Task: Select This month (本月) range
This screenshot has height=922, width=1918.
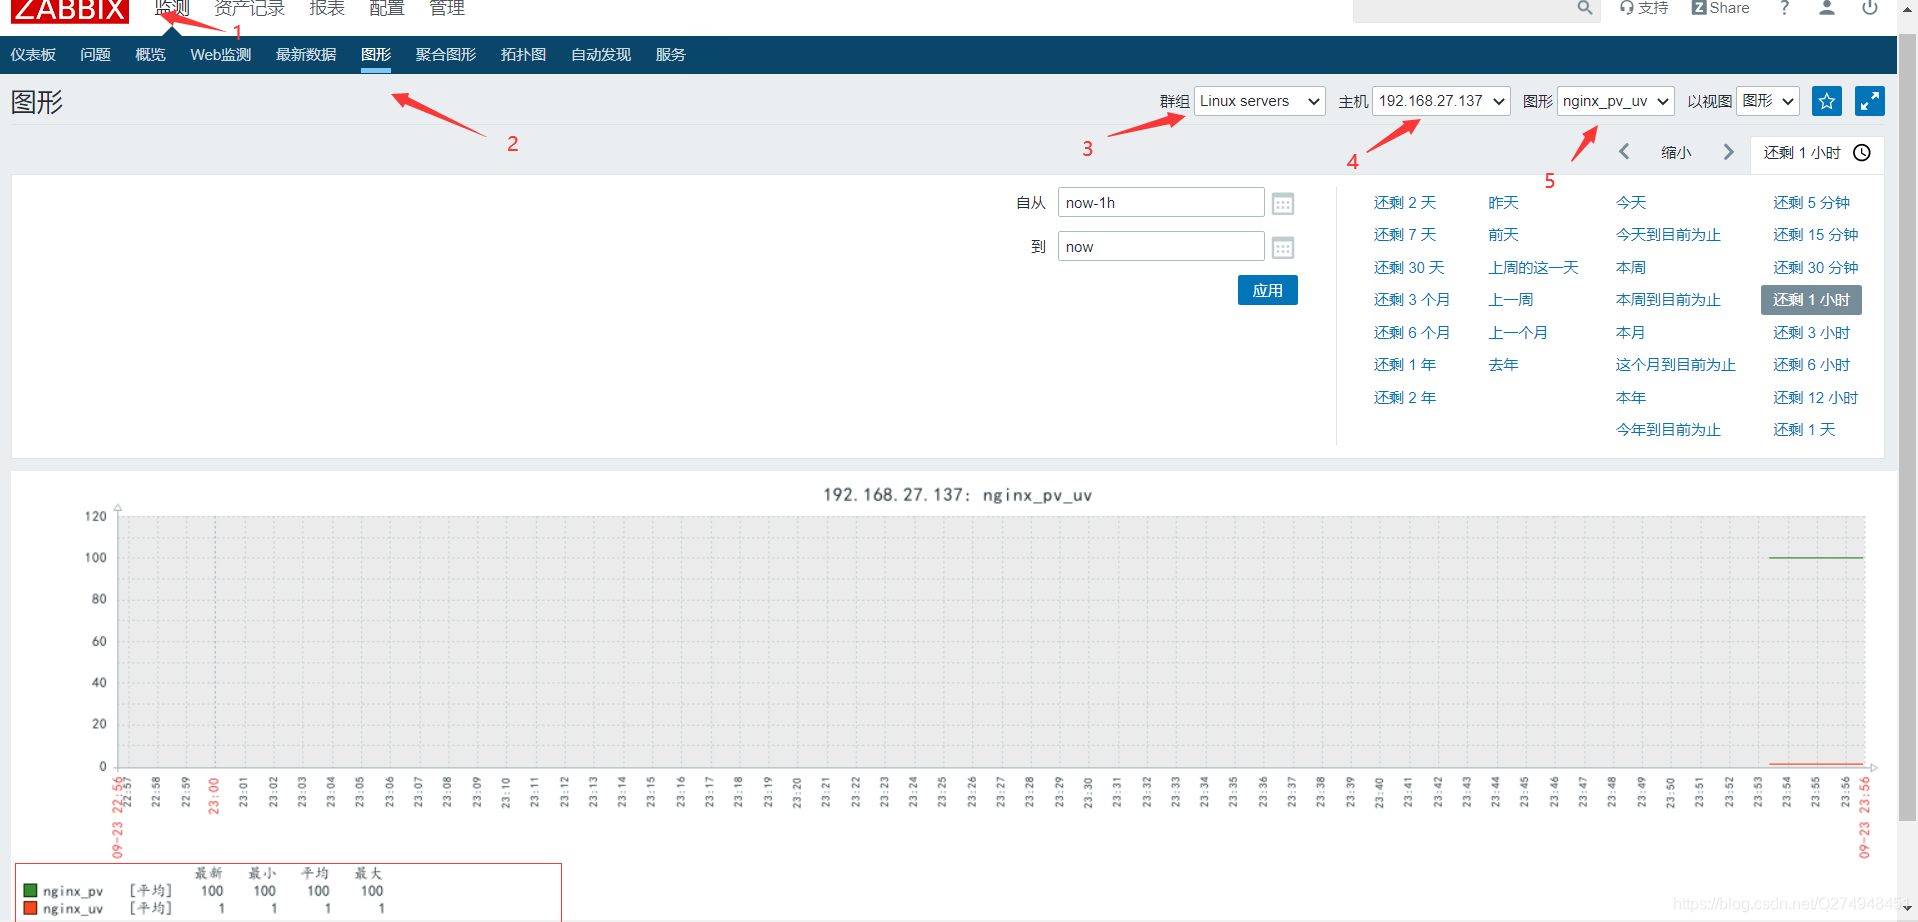Action: click(x=1631, y=333)
